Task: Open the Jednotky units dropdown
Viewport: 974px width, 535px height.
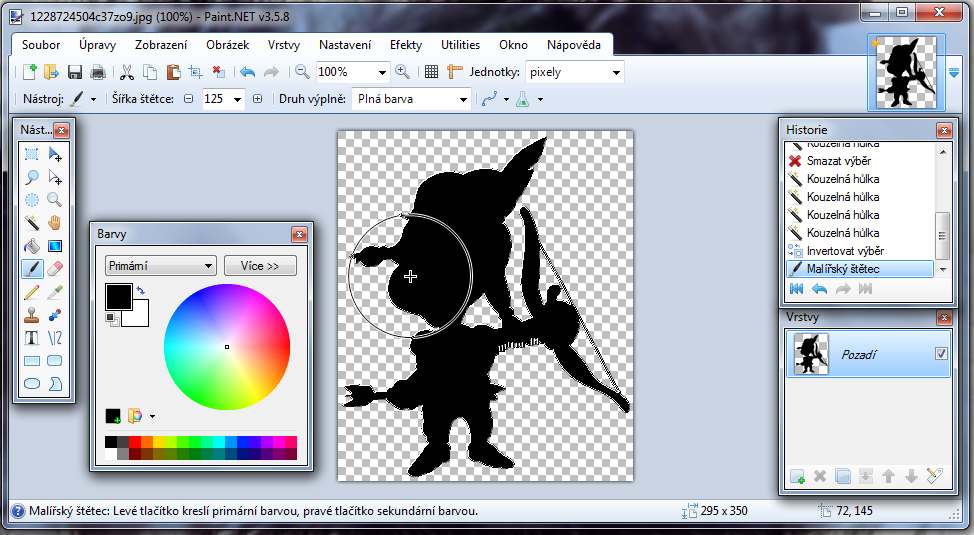Action: pos(574,72)
